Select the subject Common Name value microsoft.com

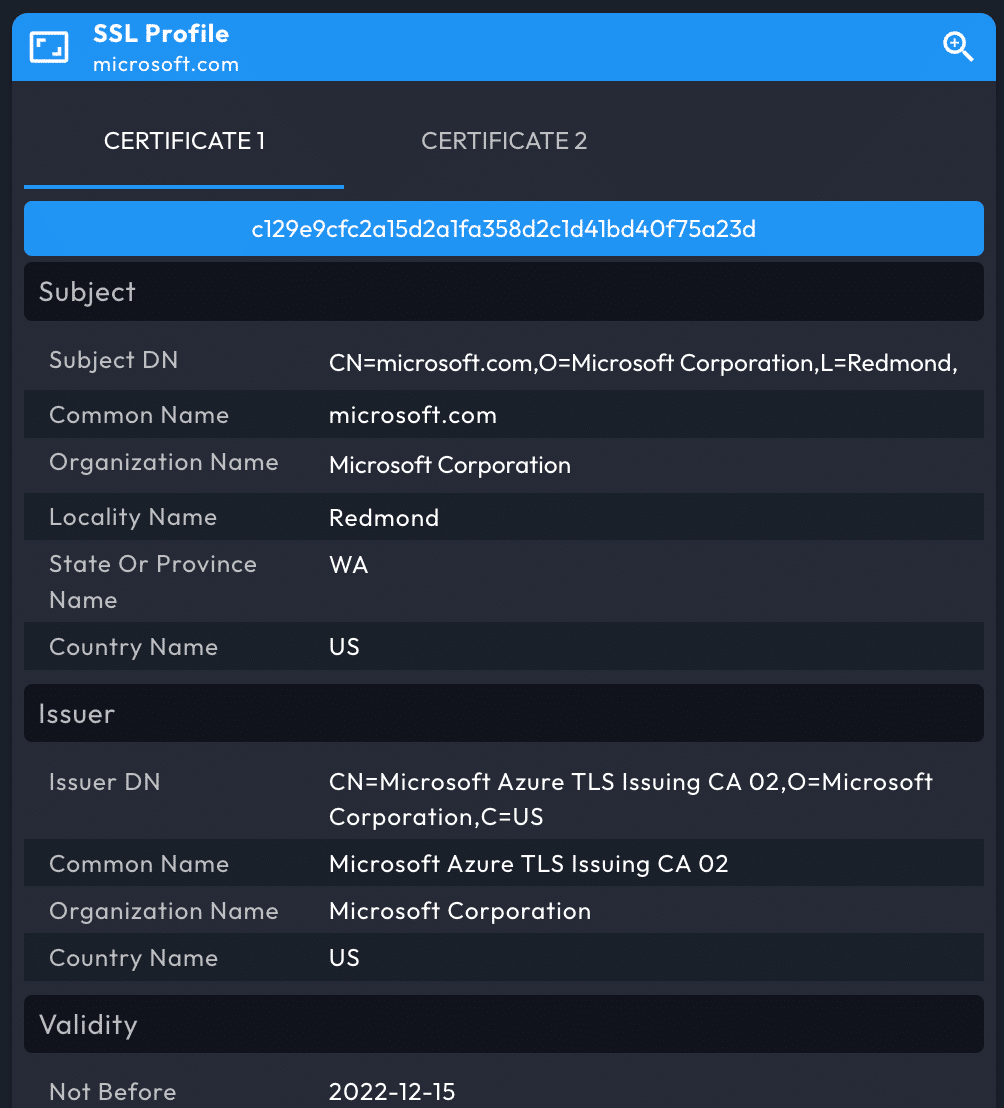413,416
